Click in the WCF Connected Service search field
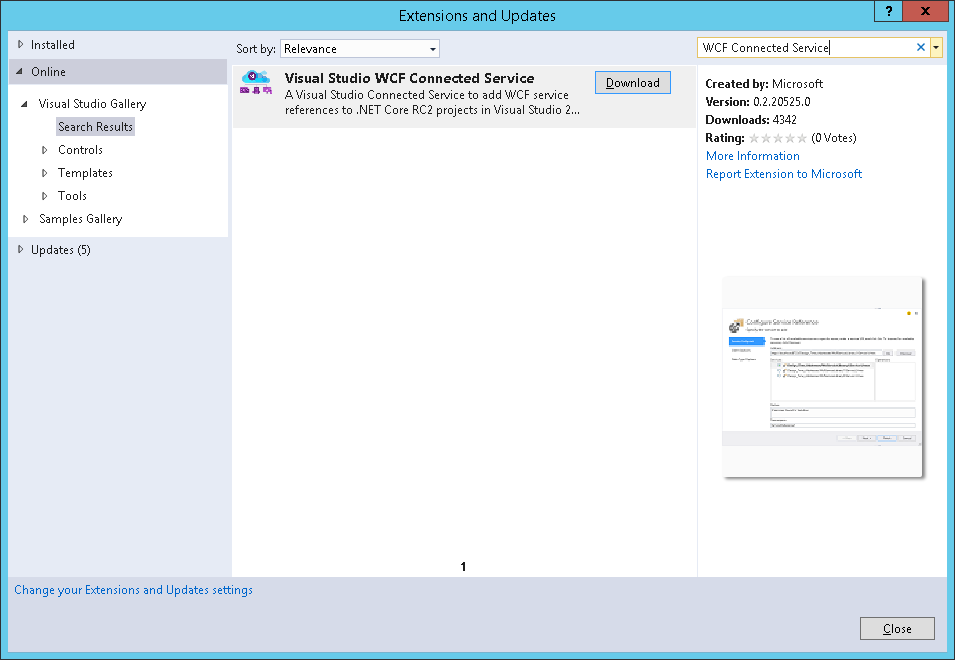Viewport: 955px width, 660px height. click(x=807, y=47)
